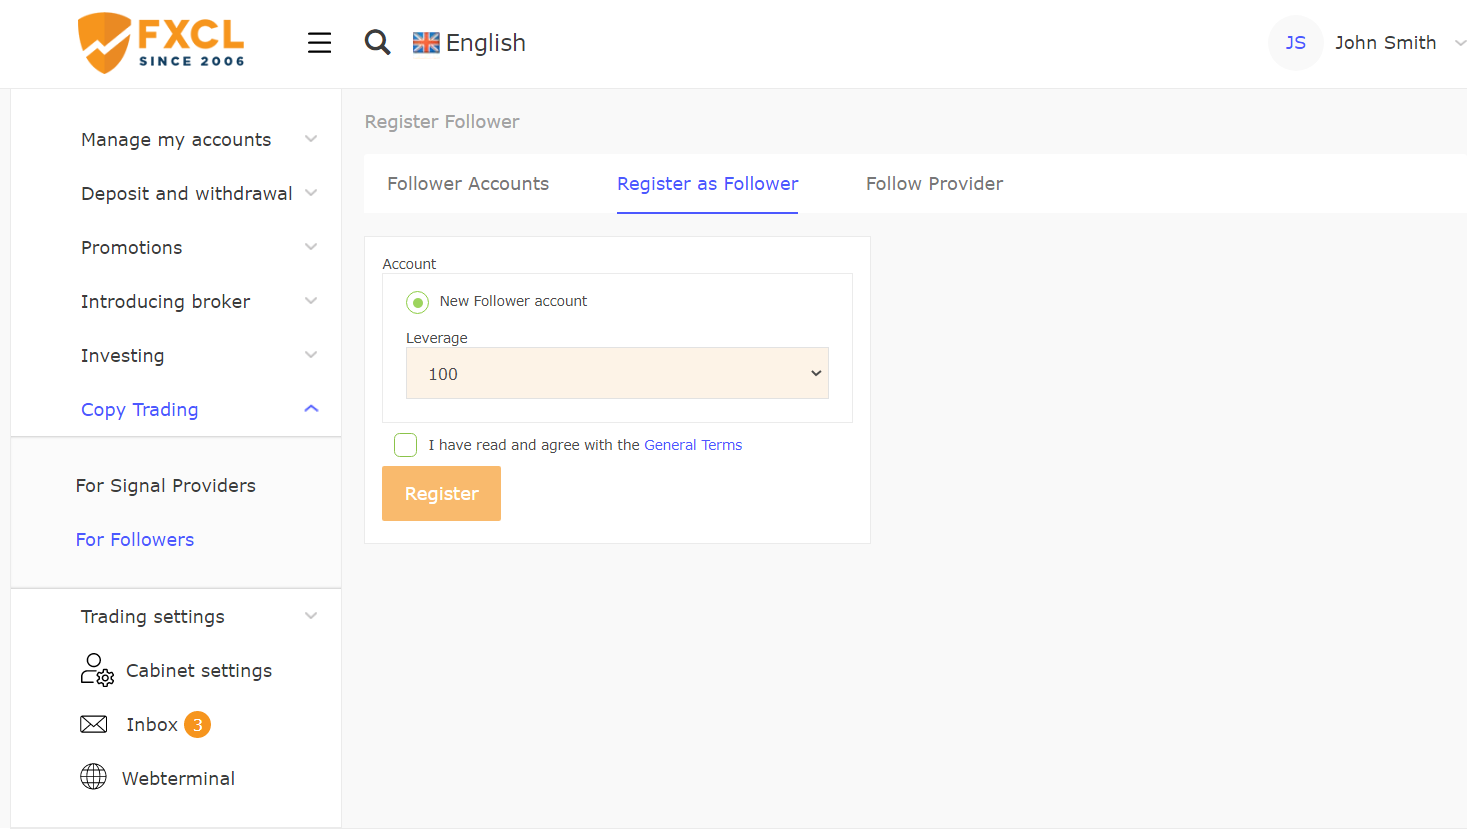Click Trading settings menu label
Image resolution: width=1467 pixels, height=831 pixels.
tap(153, 617)
